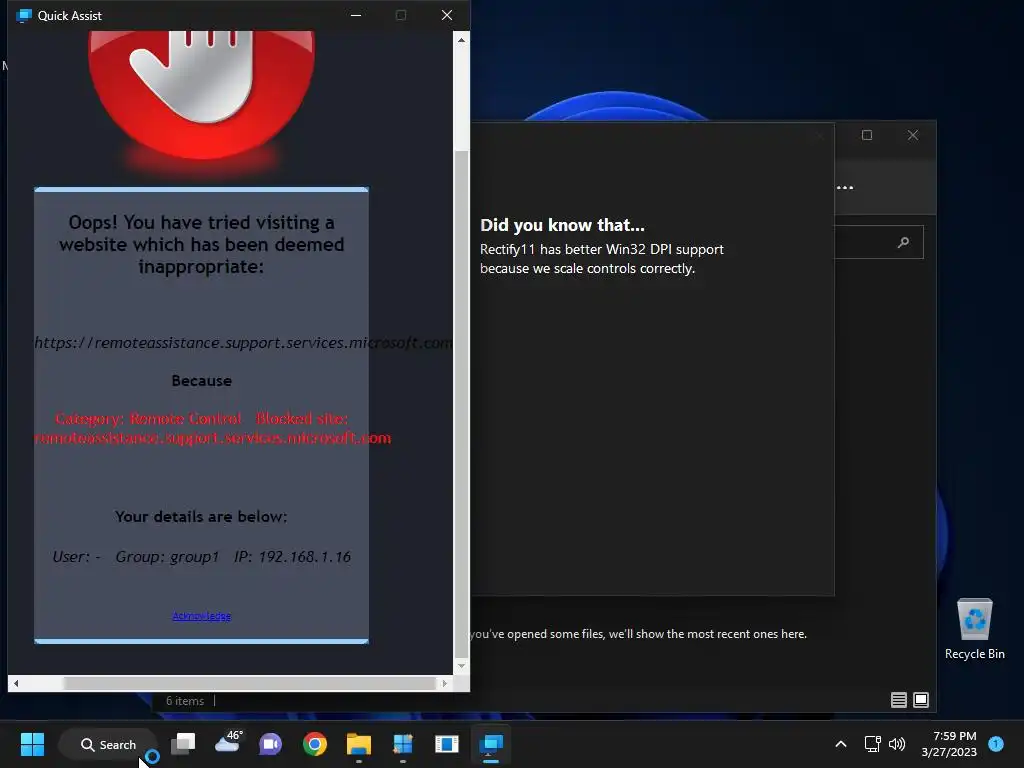Image resolution: width=1024 pixels, height=768 pixels.
Task: Launch Google Chrome from taskbar
Action: coord(315,744)
